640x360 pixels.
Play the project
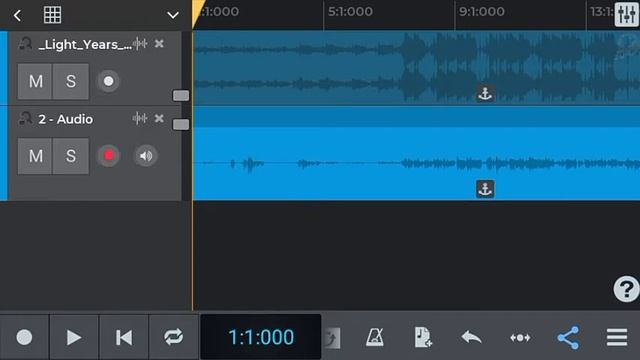pos(74,338)
